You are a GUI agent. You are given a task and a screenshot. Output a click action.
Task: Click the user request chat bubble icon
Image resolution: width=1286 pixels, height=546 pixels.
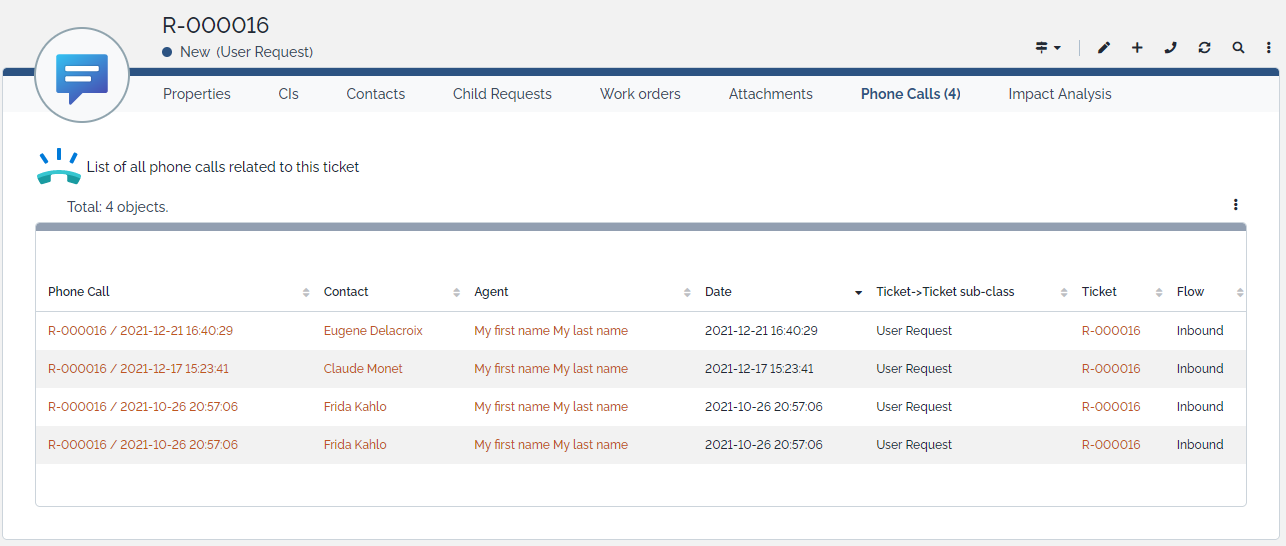[82, 76]
